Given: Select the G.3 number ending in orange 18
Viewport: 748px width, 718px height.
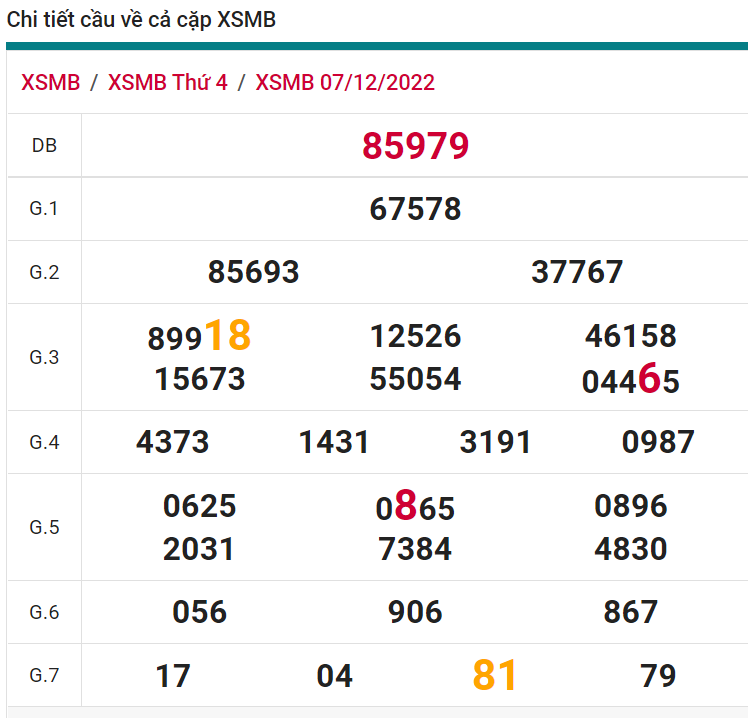Looking at the screenshot, I should [x=199, y=337].
